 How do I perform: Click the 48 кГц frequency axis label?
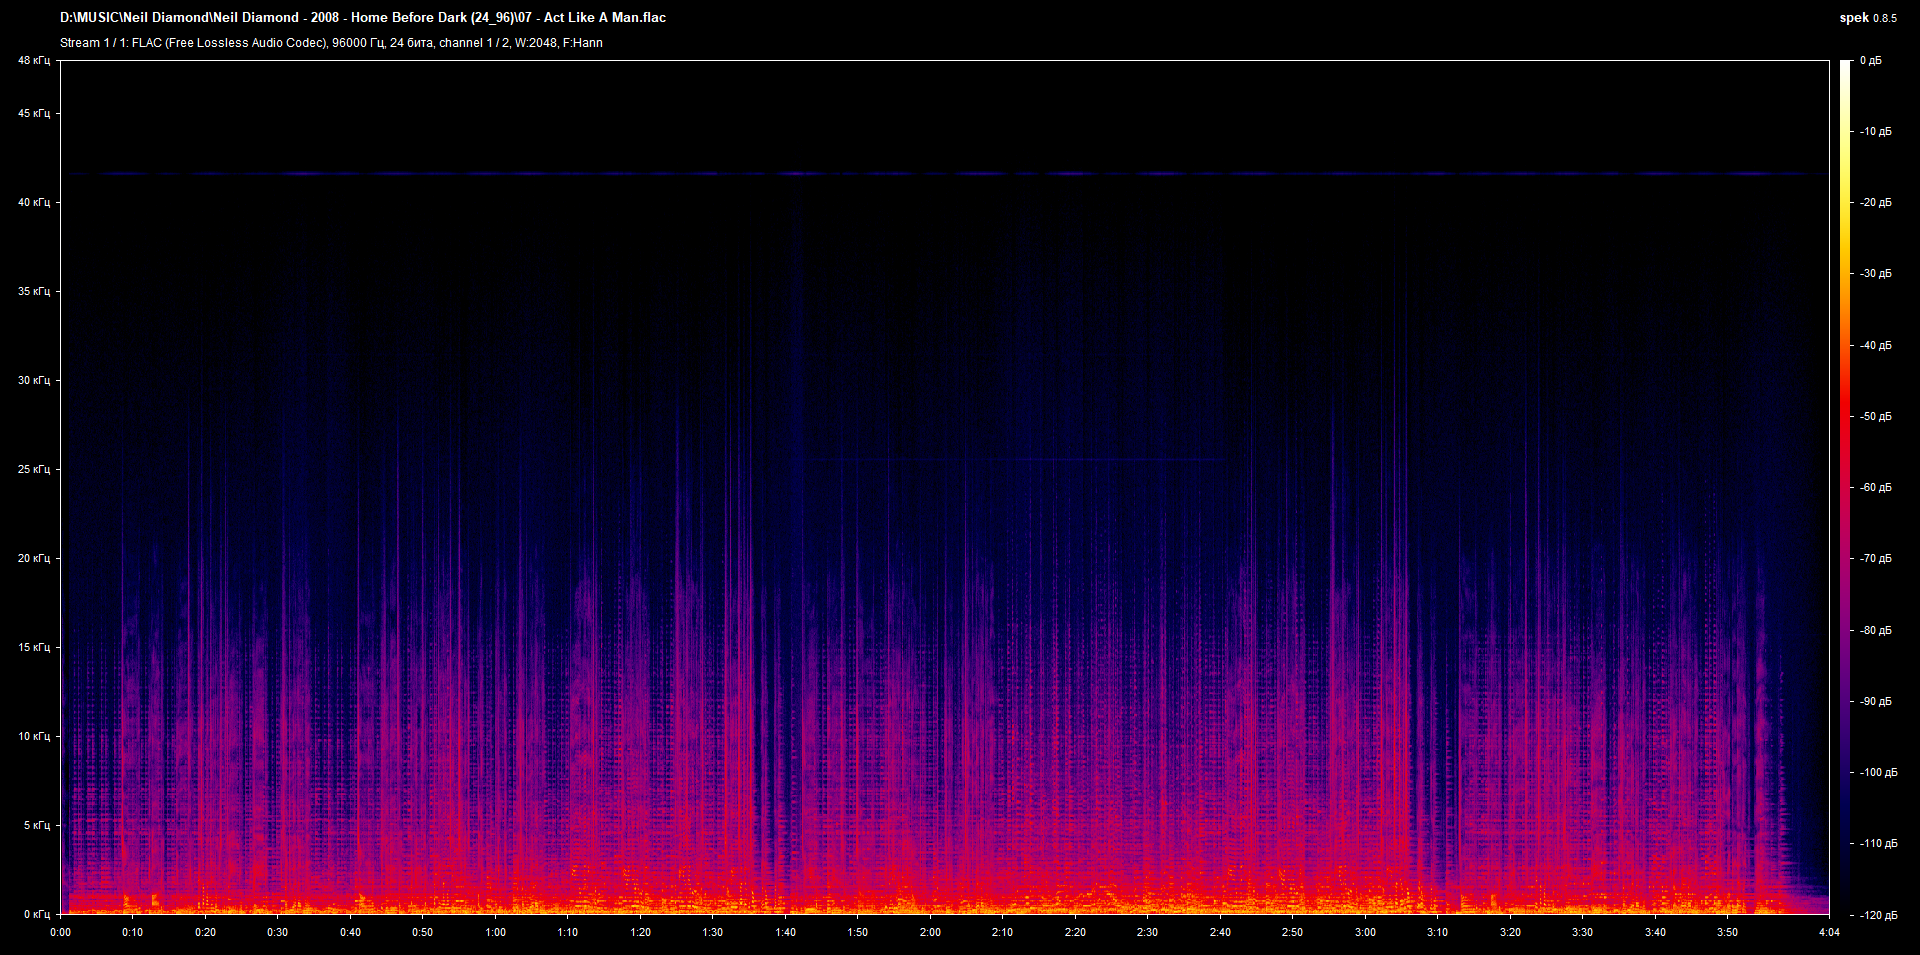(33, 61)
